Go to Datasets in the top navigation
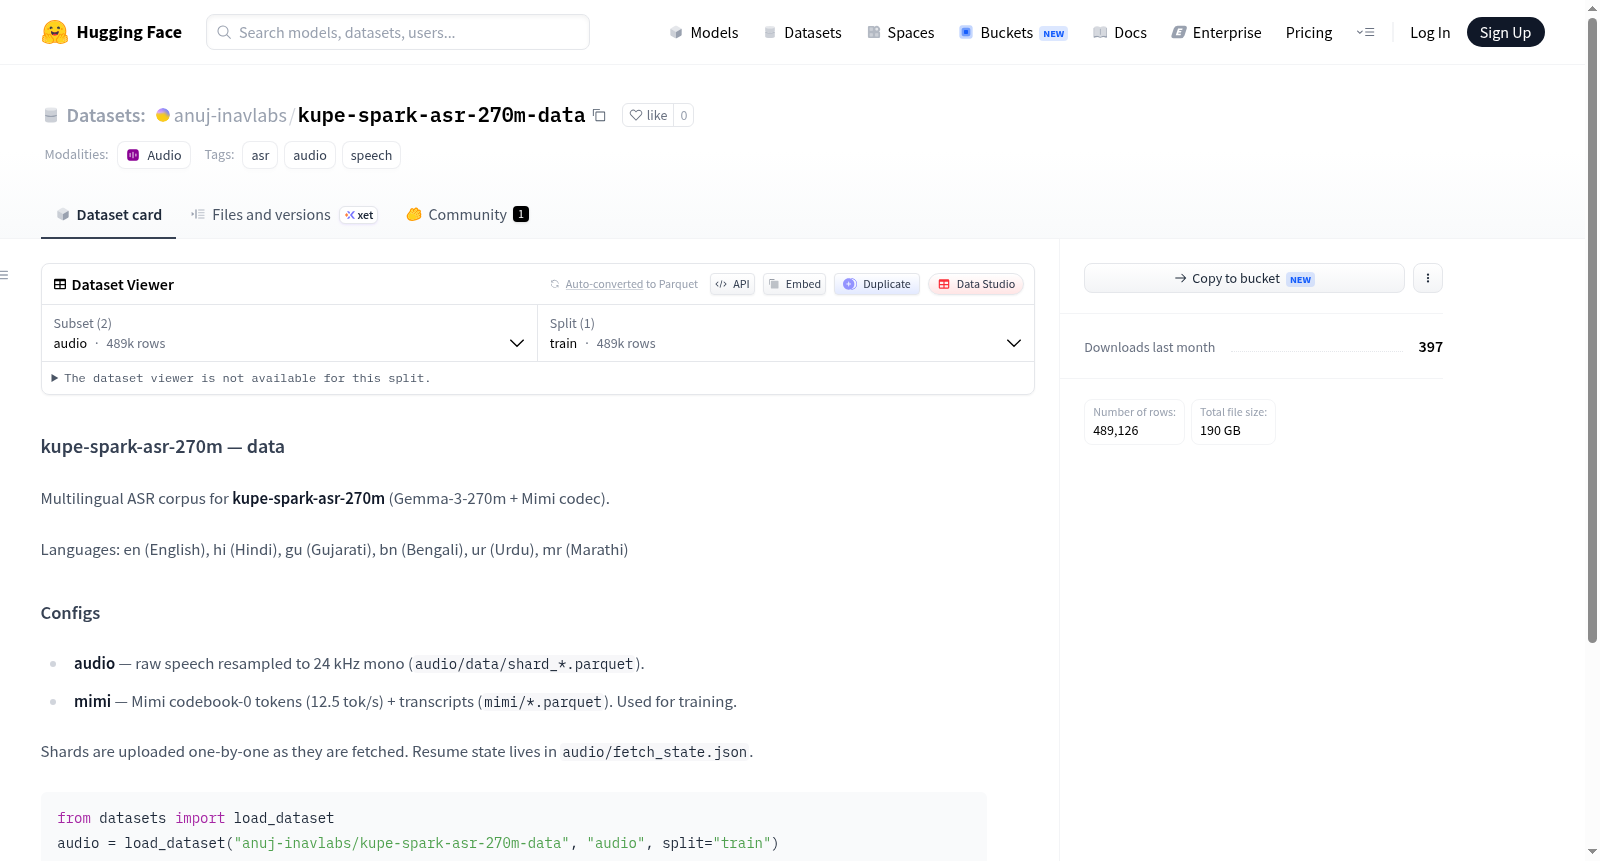 coord(802,32)
